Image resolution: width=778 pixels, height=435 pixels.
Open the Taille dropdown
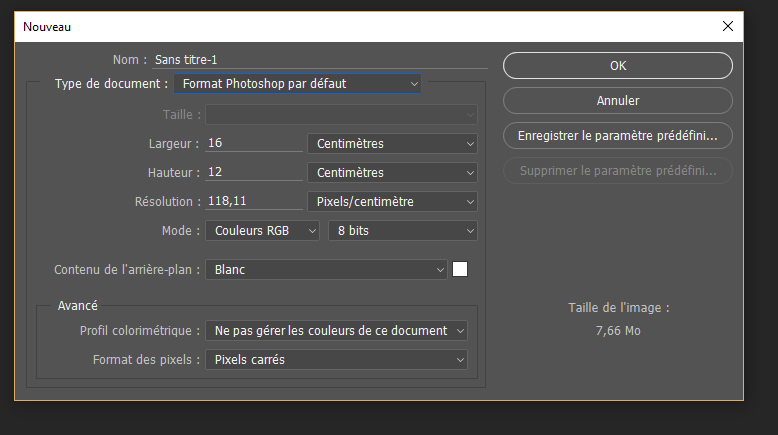[x=341, y=115]
